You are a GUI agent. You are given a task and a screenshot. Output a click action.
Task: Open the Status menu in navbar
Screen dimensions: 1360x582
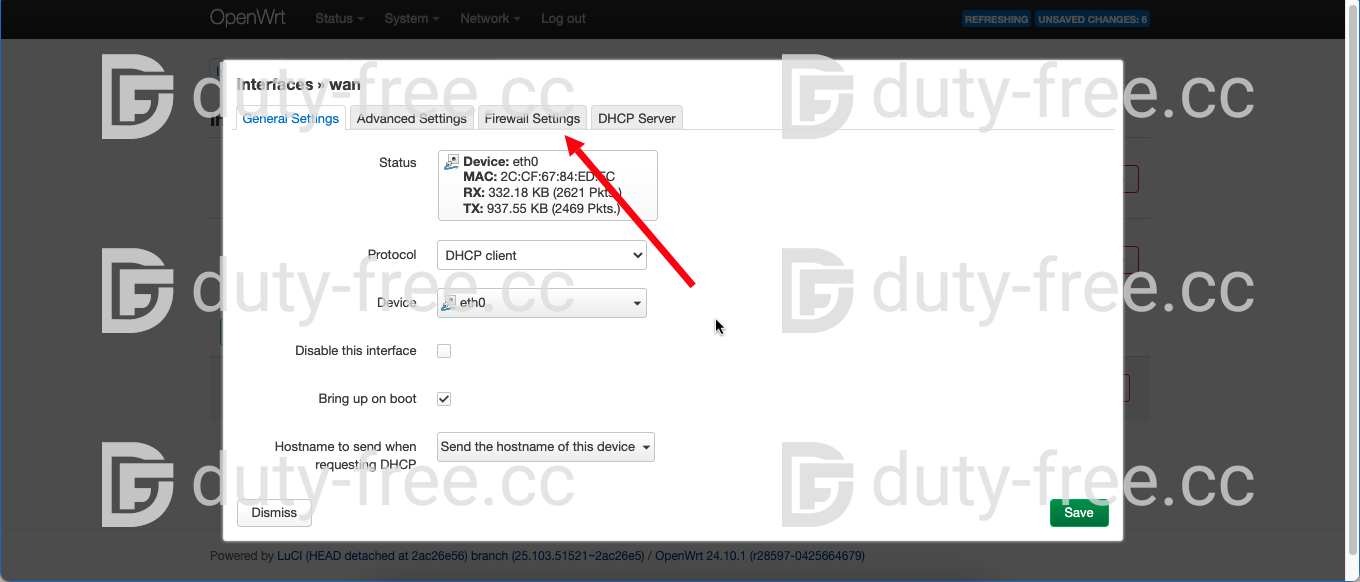(339, 19)
